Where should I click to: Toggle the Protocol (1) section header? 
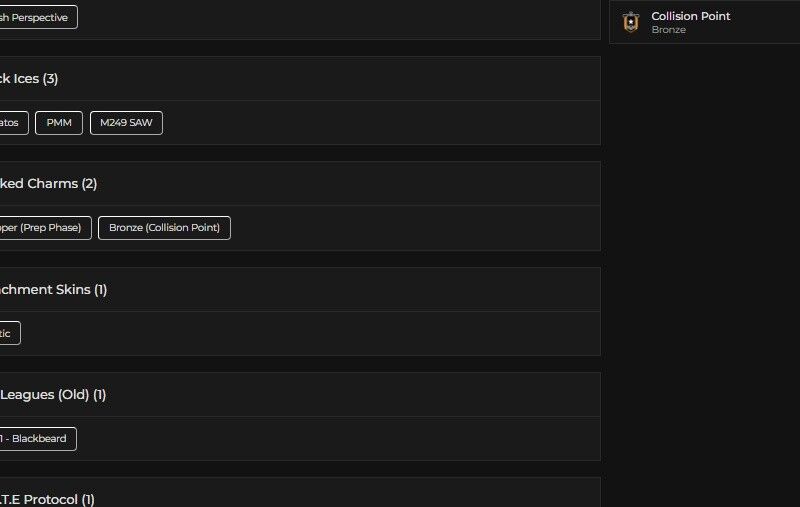point(48,499)
